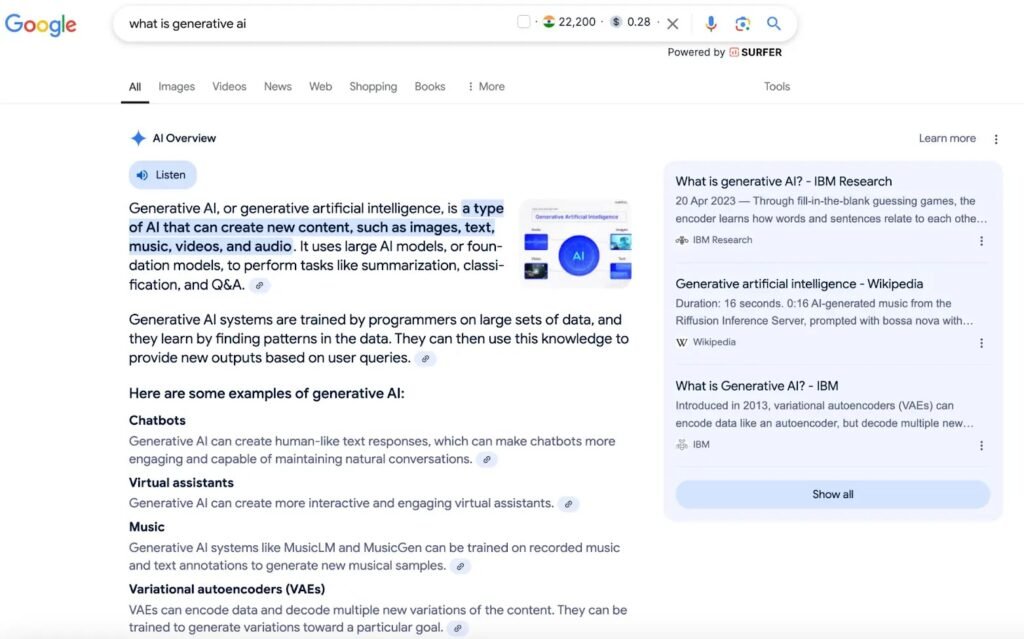The width and height of the screenshot is (1024, 639).
Task: Switch to the Images tab
Action: 176,86
